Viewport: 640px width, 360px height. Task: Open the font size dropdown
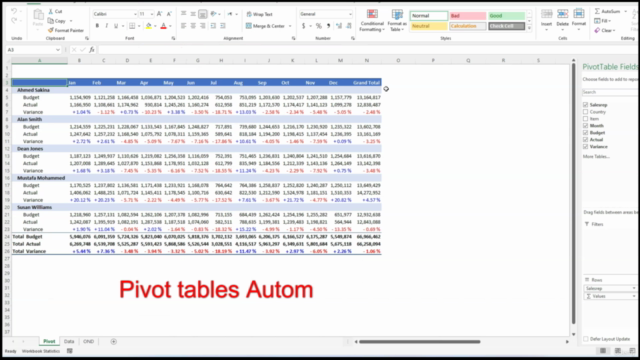pyautogui.click(x=151, y=14)
